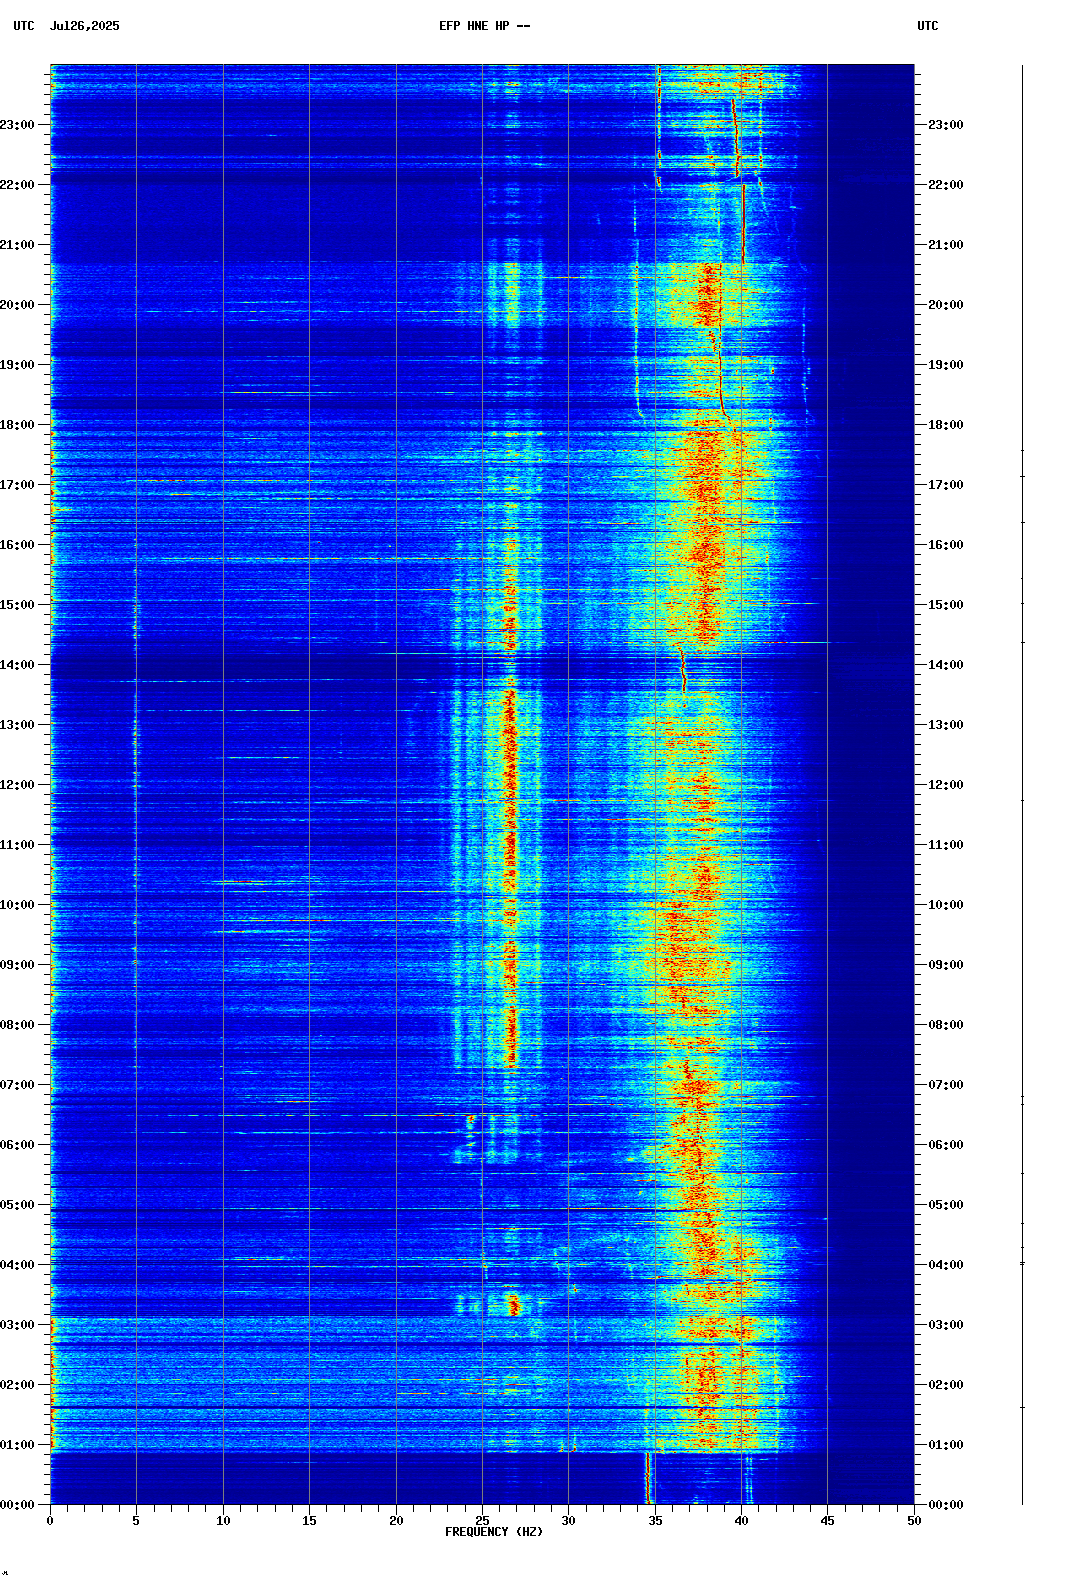
Task: Click 02:00 on the left time axis
Action: (x=17, y=1385)
